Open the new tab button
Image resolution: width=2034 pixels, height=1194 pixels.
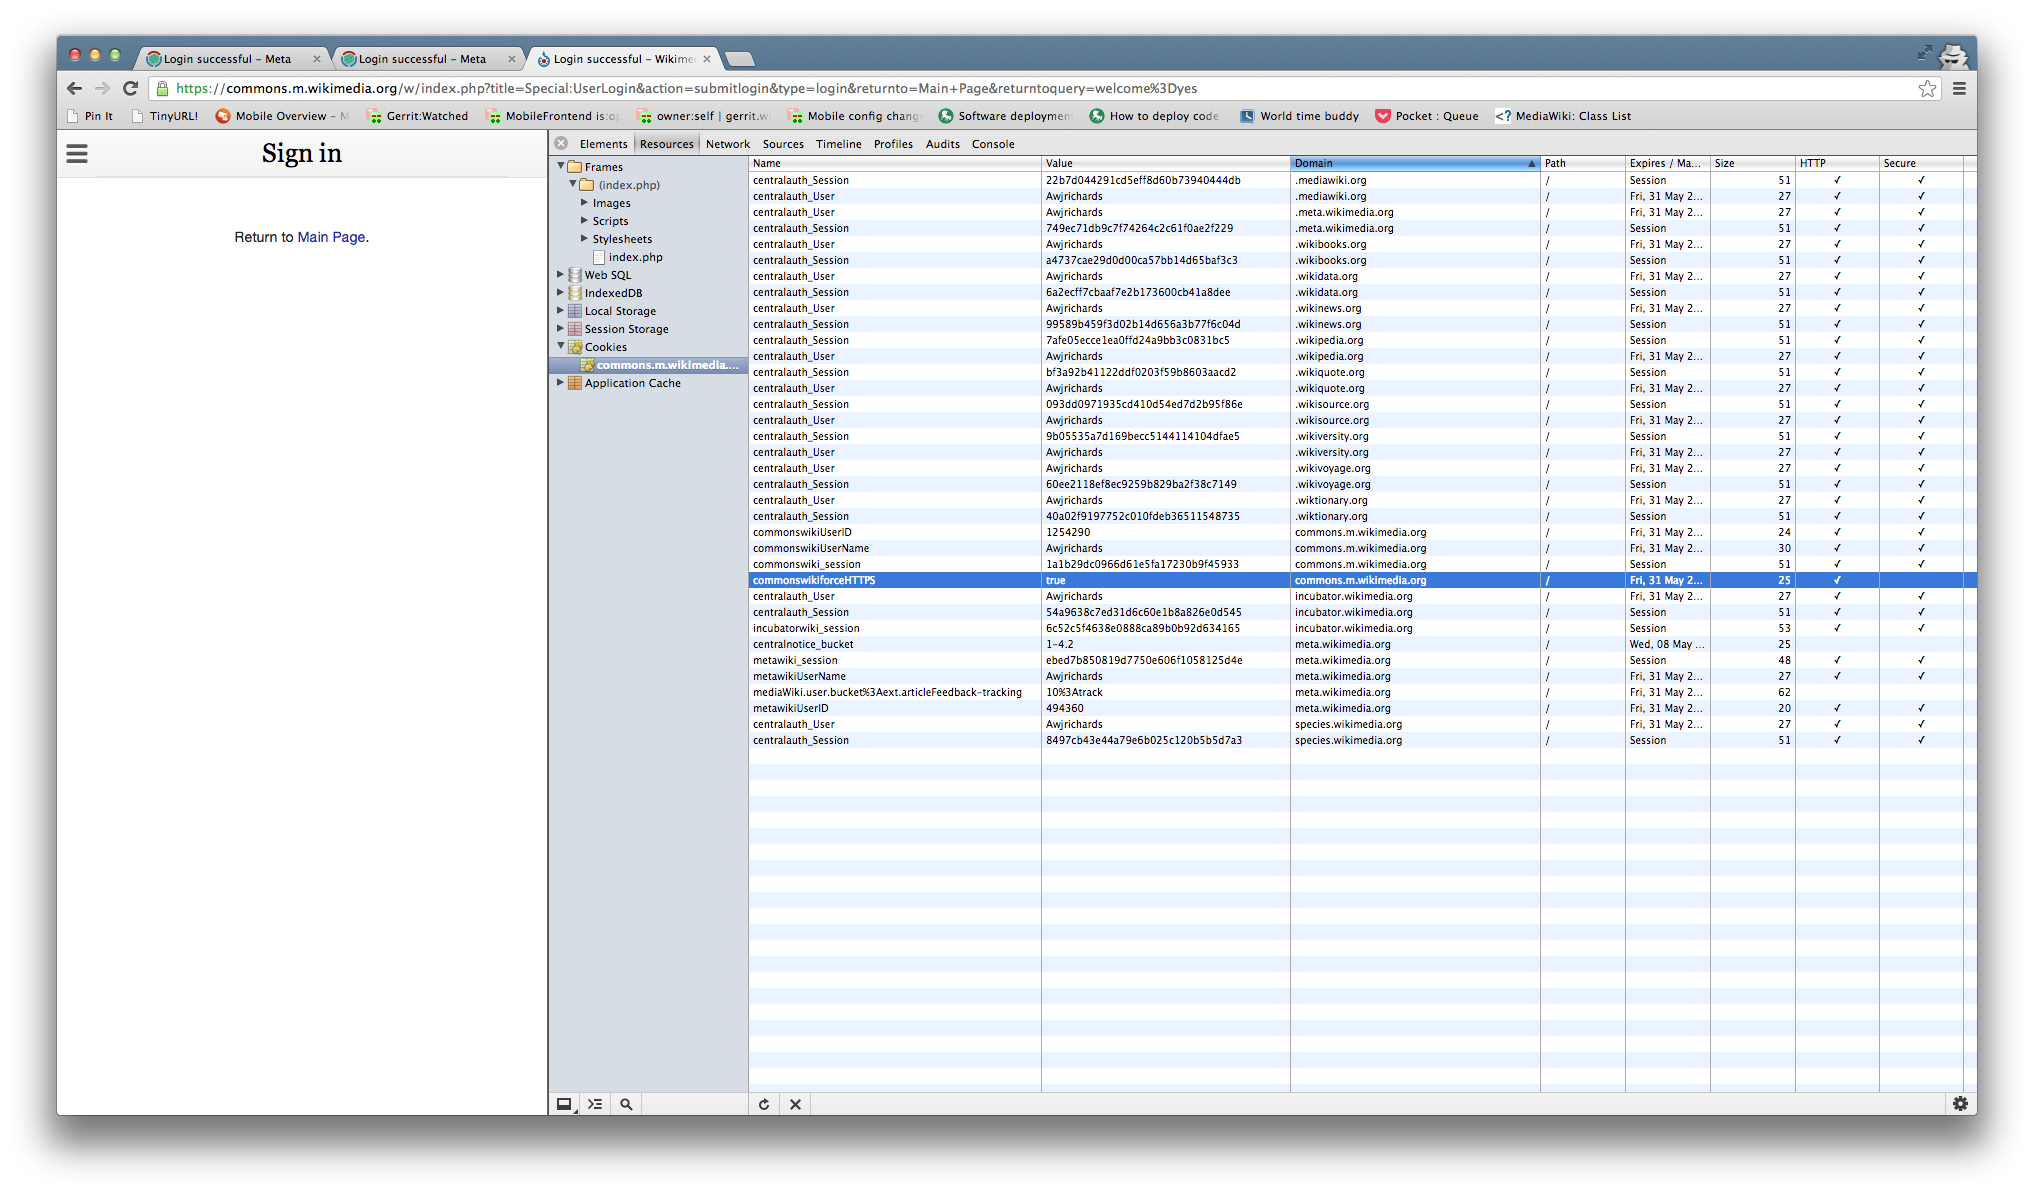tap(739, 59)
